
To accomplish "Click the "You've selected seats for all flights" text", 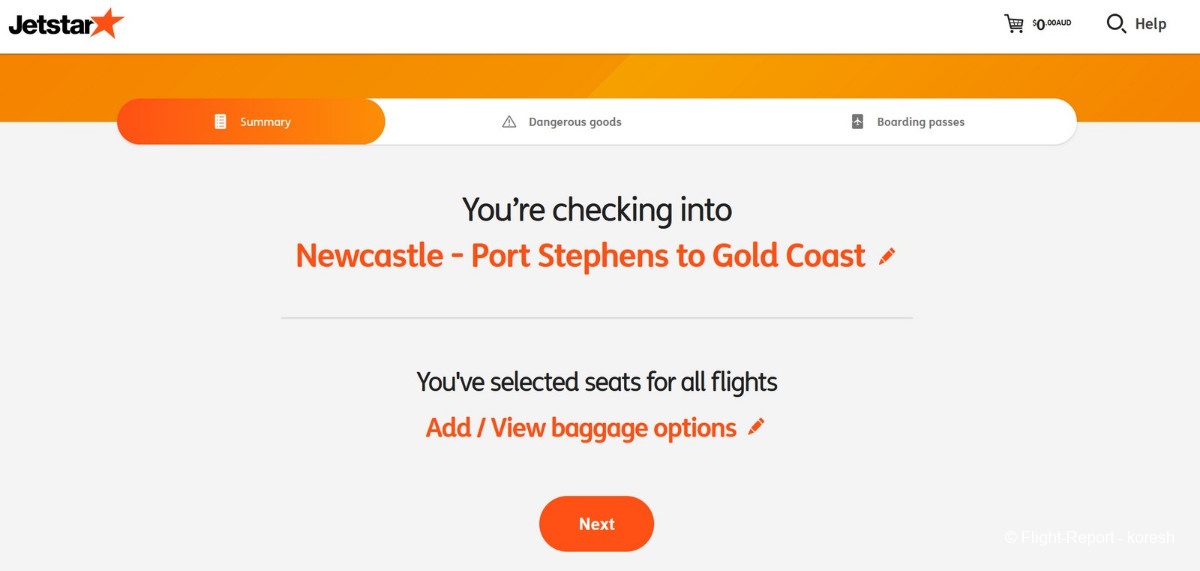I will [x=597, y=381].
